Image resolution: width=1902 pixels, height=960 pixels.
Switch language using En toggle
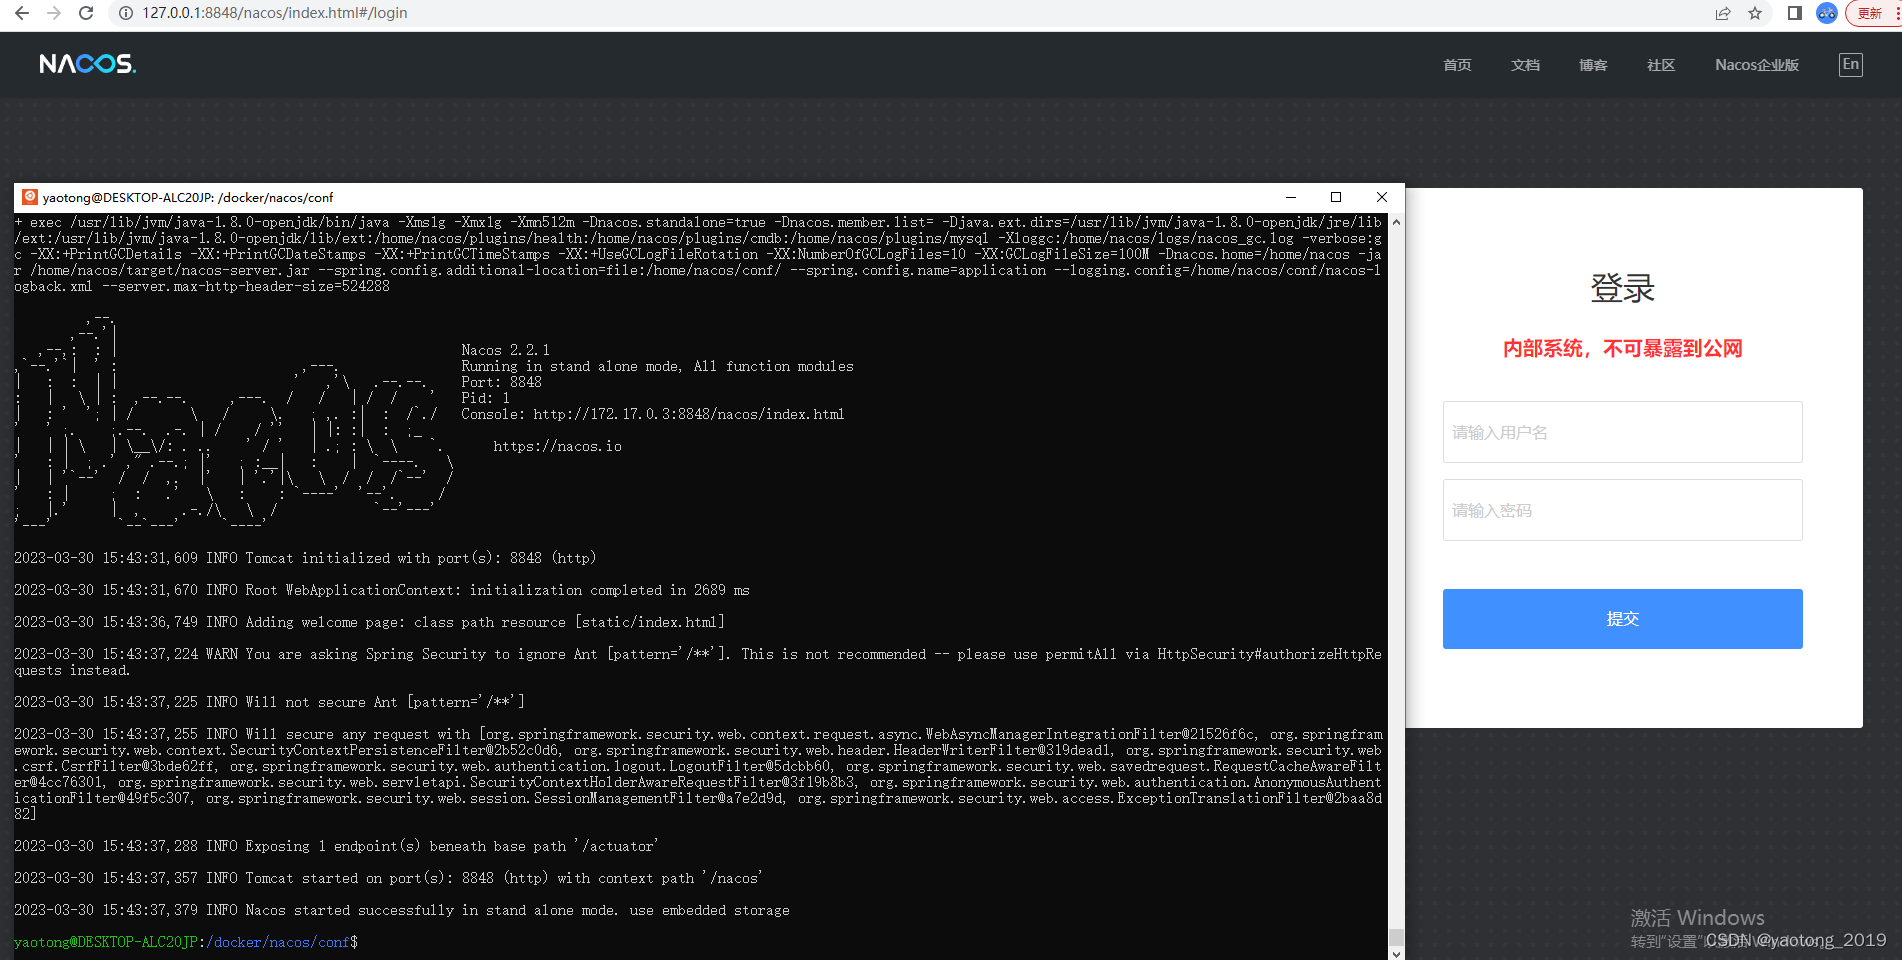pyautogui.click(x=1850, y=64)
